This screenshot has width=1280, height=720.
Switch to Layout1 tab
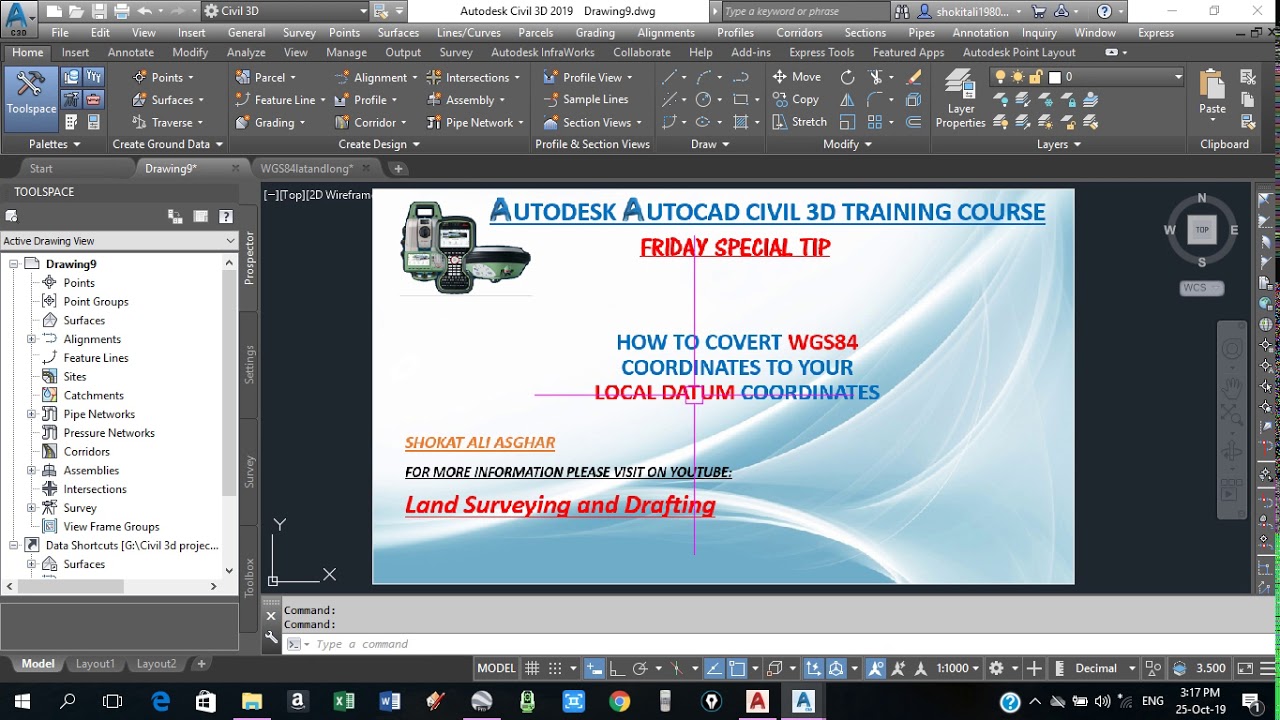[x=96, y=663]
